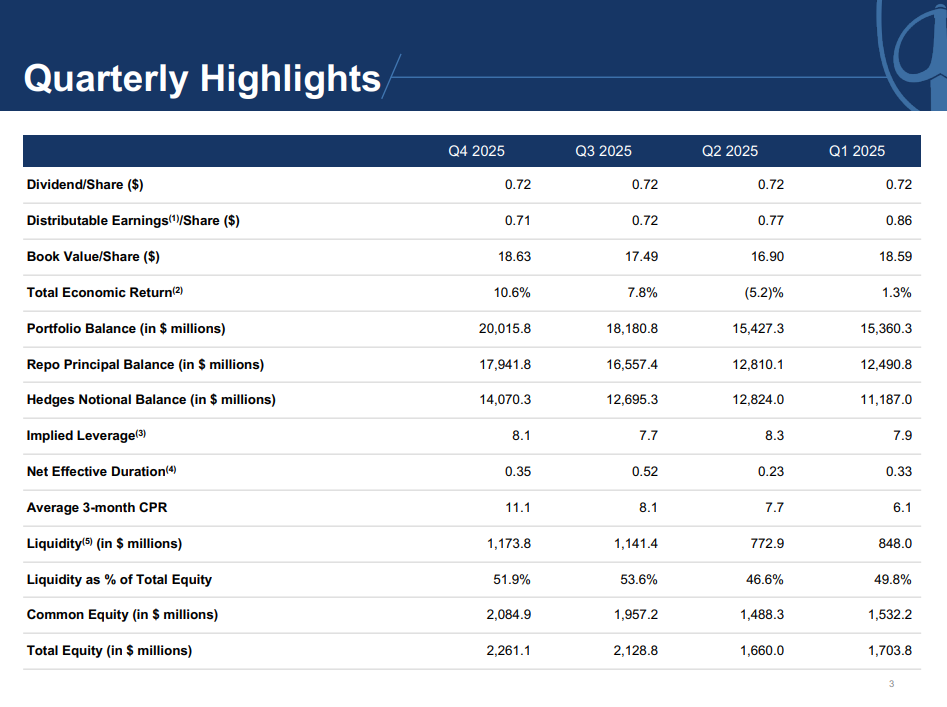Select the 20,015.8 portfolio balance cell

pyautogui.click(x=505, y=328)
